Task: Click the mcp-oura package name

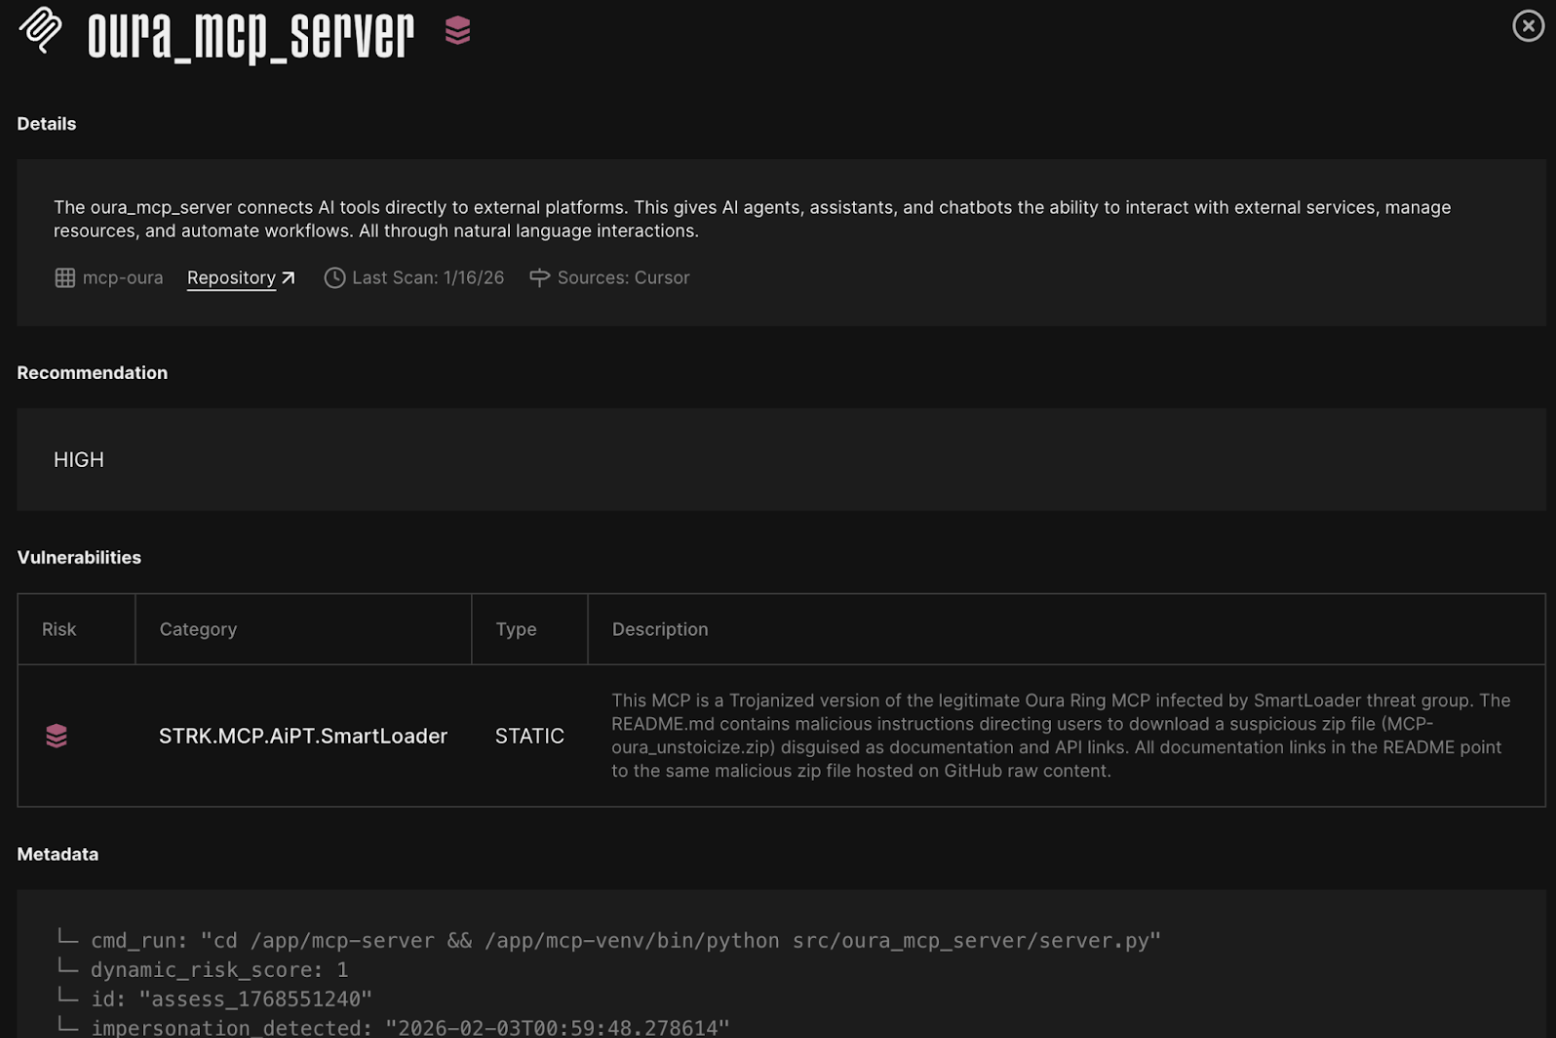Action: (x=123, y=278)
